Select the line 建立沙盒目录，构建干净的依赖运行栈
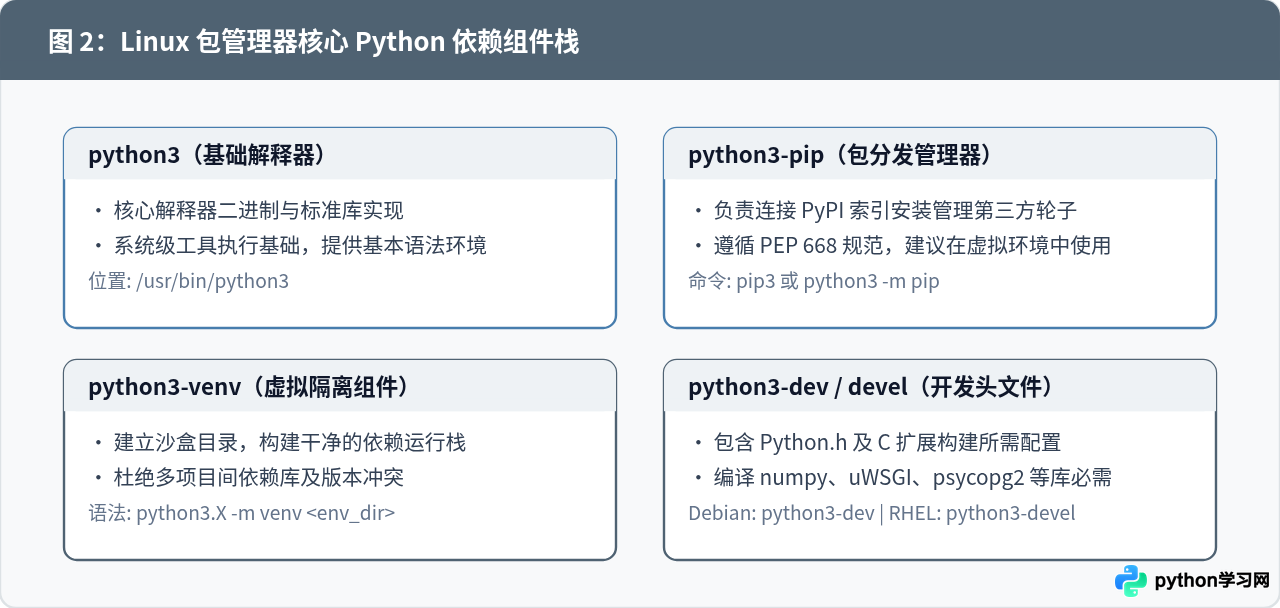Screen dimensions: 1280x608 pyautogui.click(x=290, y=443)
